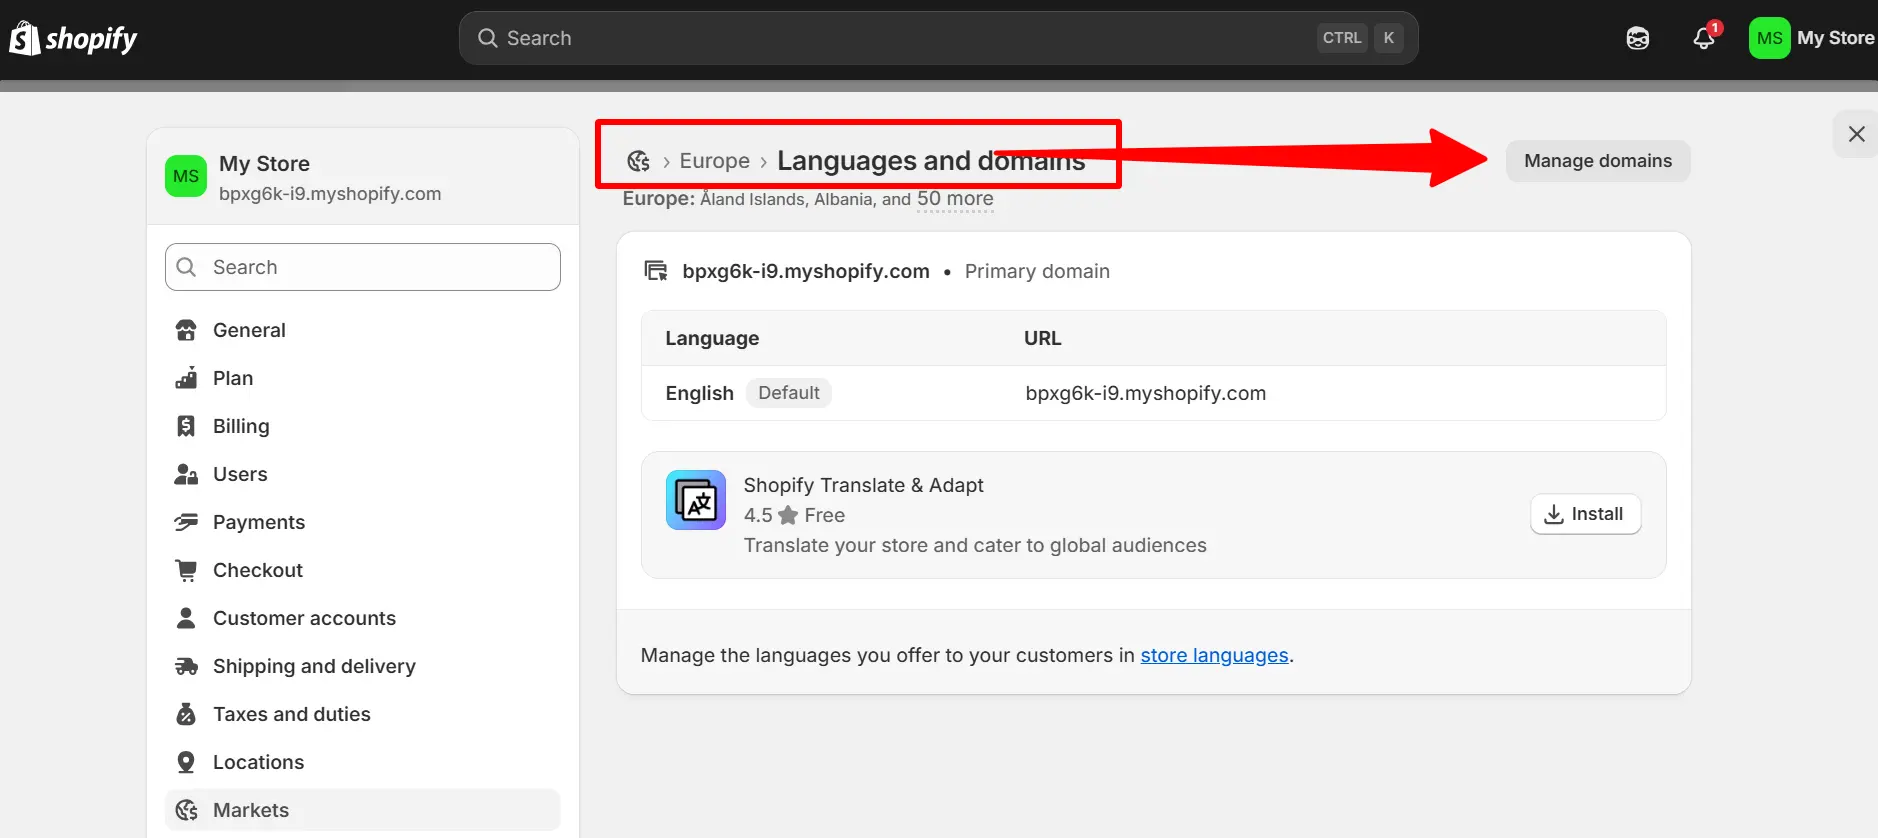Image resolution: width=1878 pixels, height=838 pixels.
Task: Click the Markets globe icon in sidebar
Action: [186, 810]
